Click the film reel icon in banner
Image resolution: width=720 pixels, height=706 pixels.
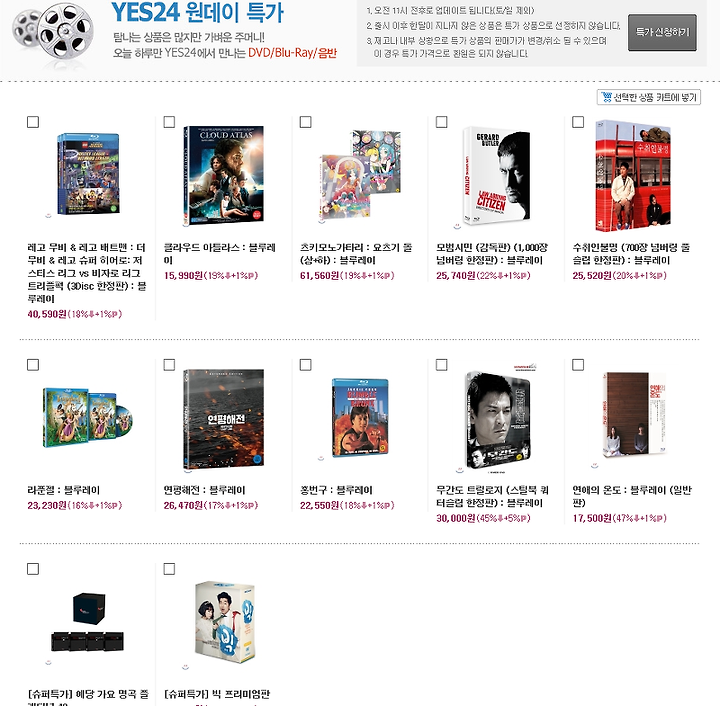coord(53,31)
